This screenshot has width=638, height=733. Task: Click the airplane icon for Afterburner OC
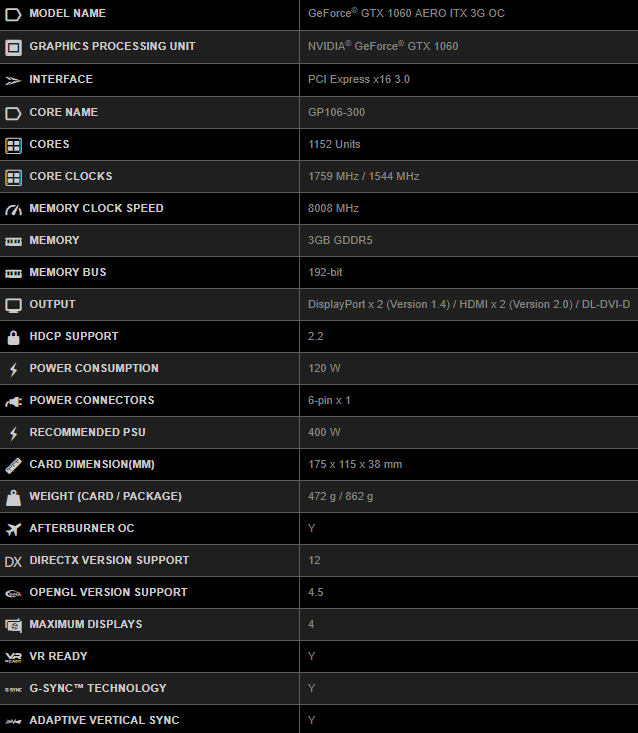tap(13, 529)
